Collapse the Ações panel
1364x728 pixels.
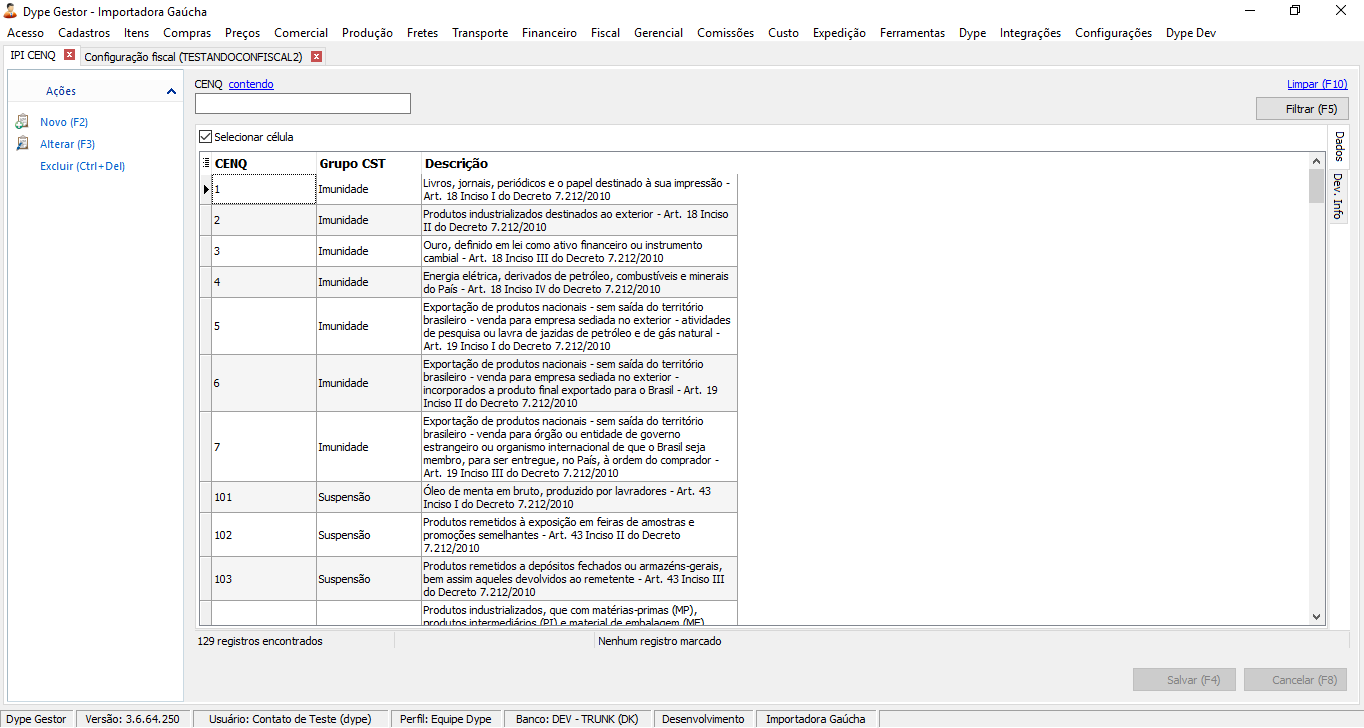coord(172,91)
